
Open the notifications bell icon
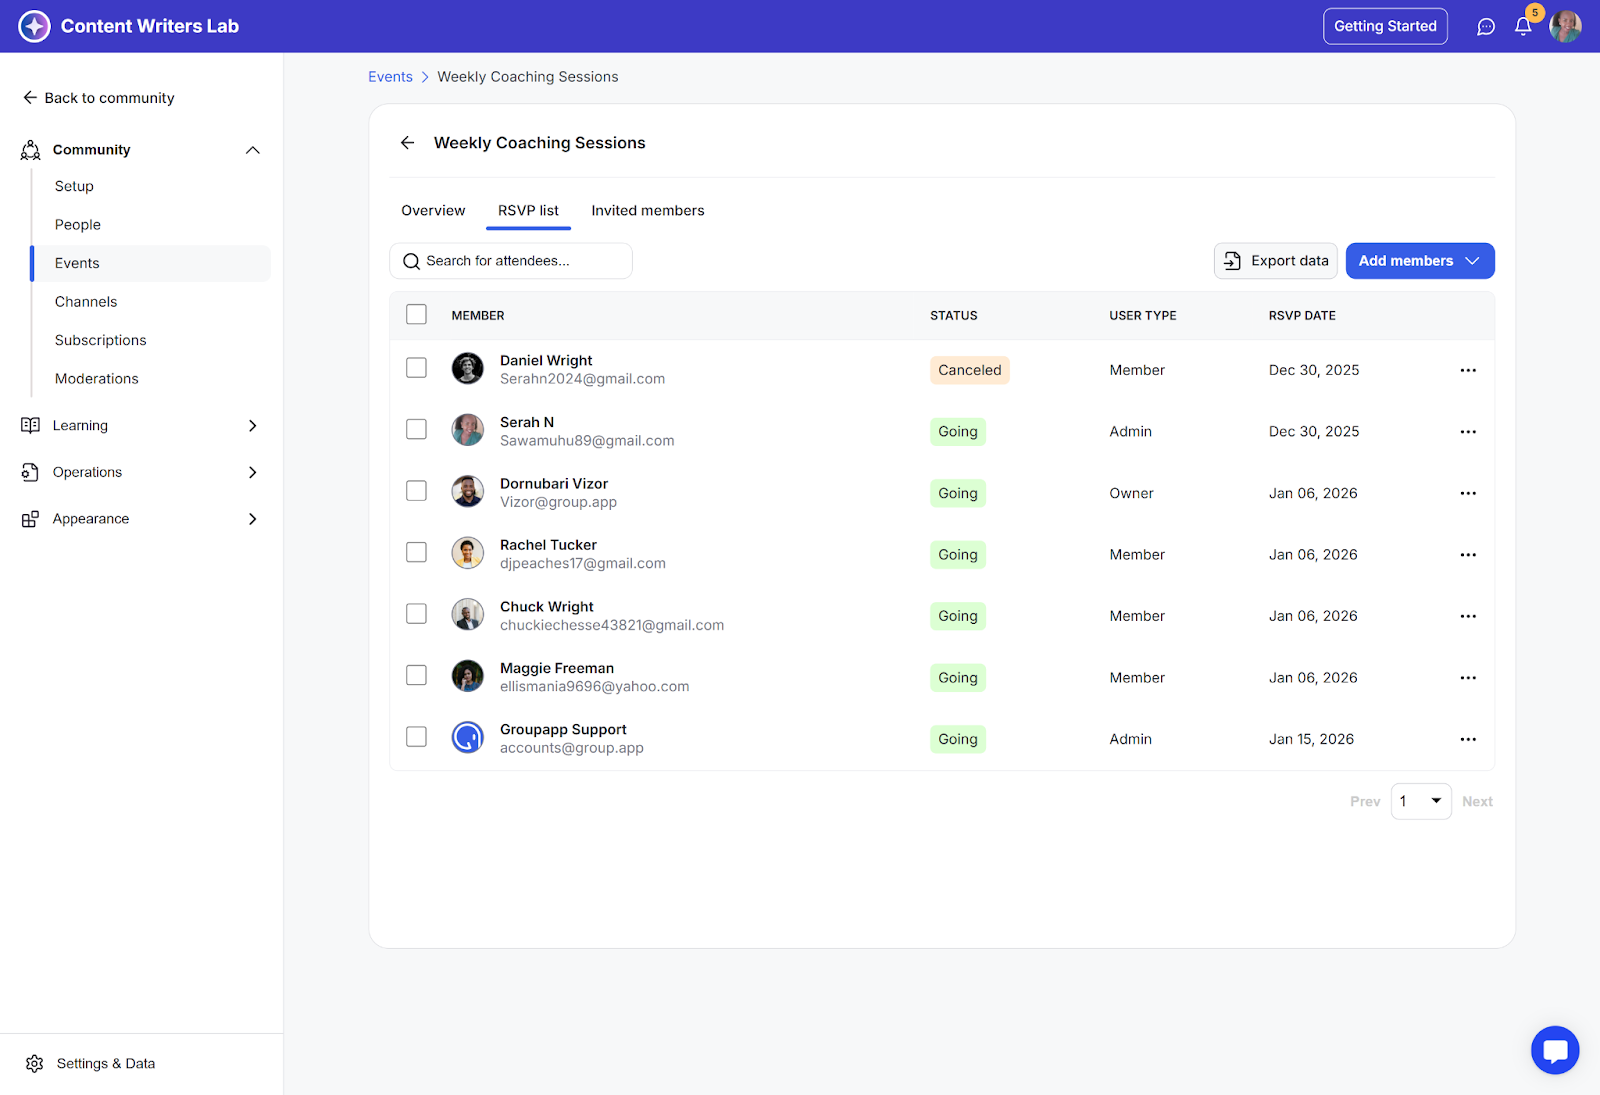(1522, 27)
